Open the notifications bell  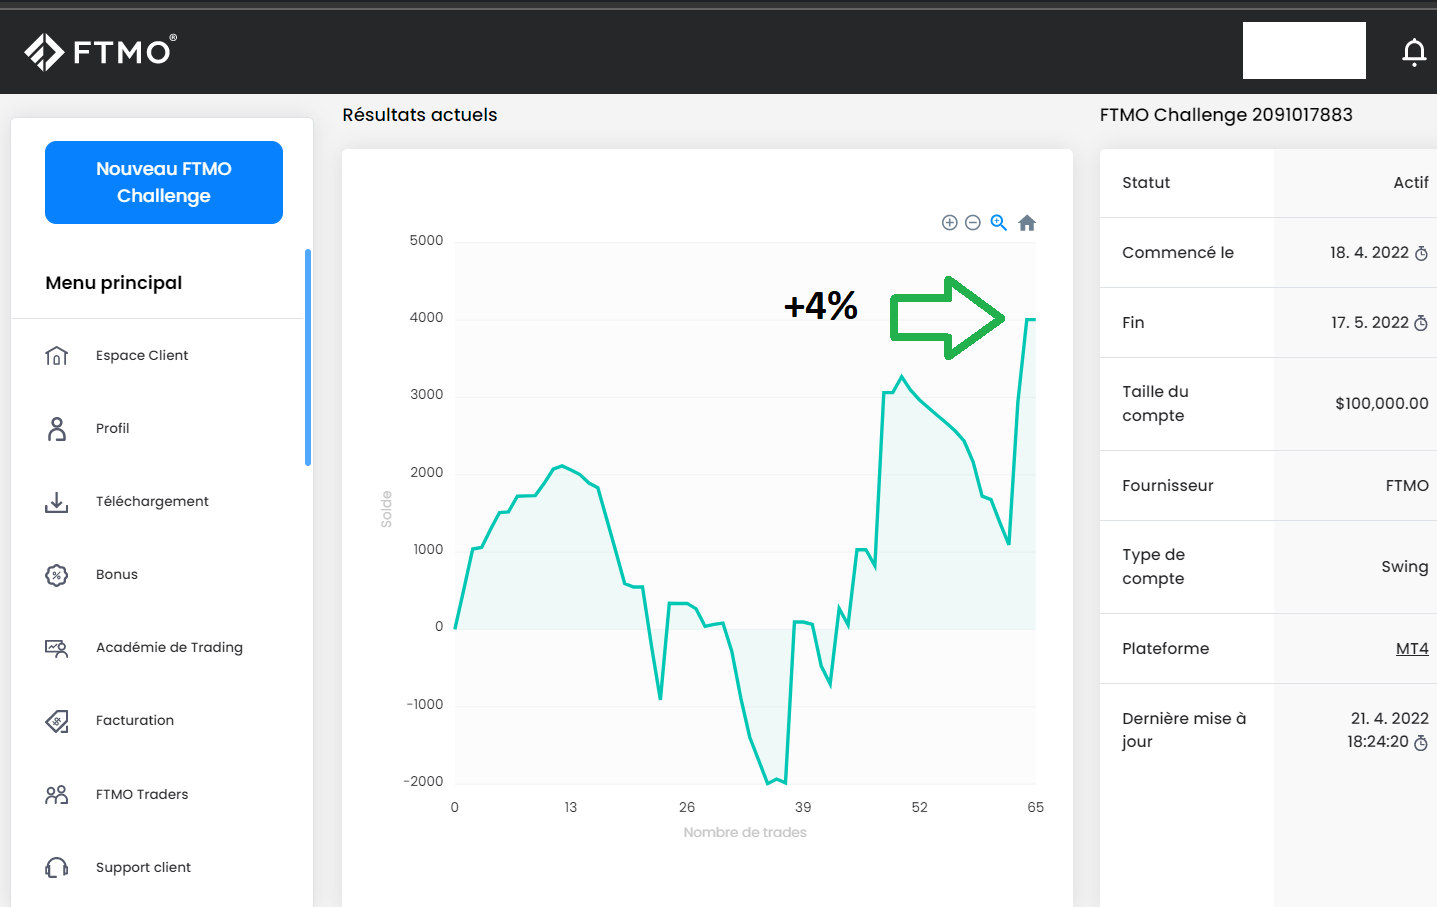coord(1413,52)
